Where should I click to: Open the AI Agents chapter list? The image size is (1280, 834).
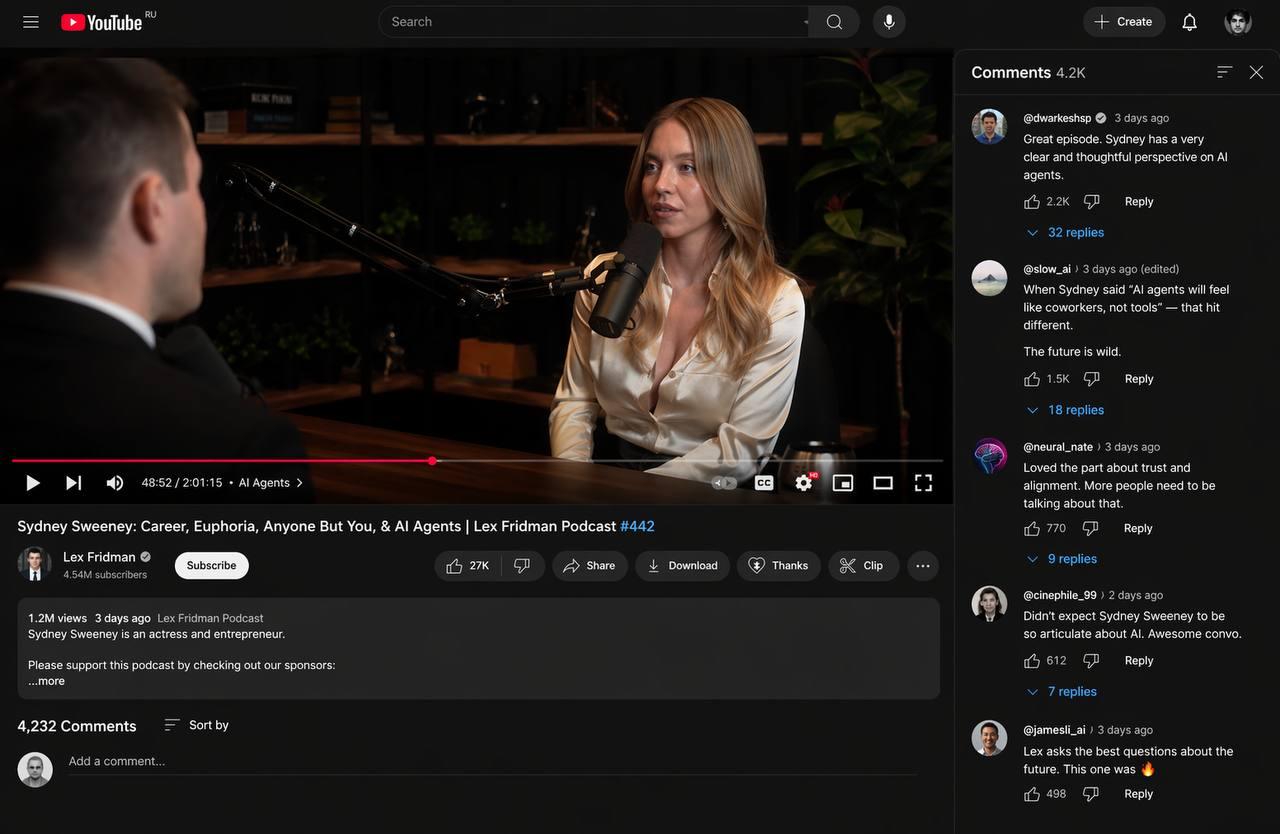271,483
